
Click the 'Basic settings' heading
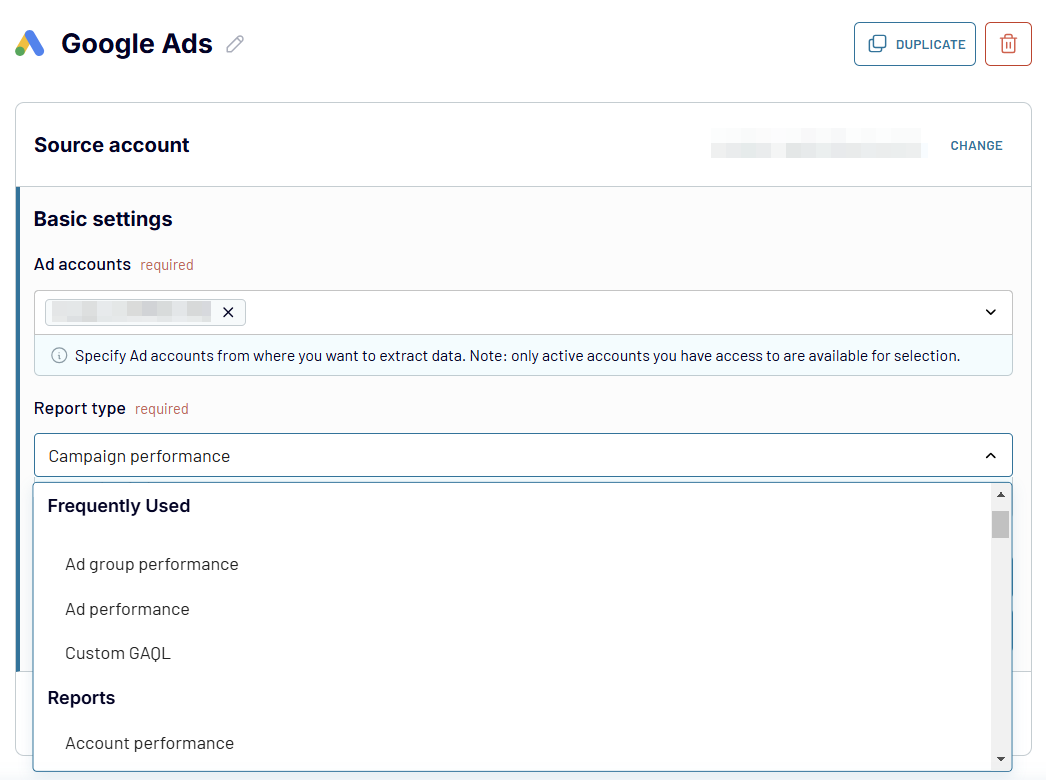(x=103, y=219)
